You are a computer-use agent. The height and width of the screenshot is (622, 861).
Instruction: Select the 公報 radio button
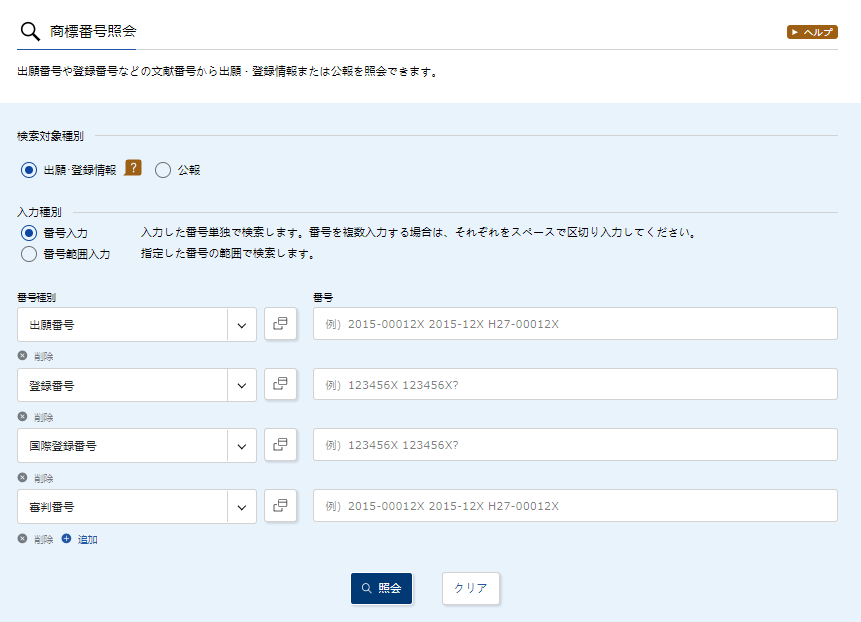pyautogui.click(x=163, y=169)
